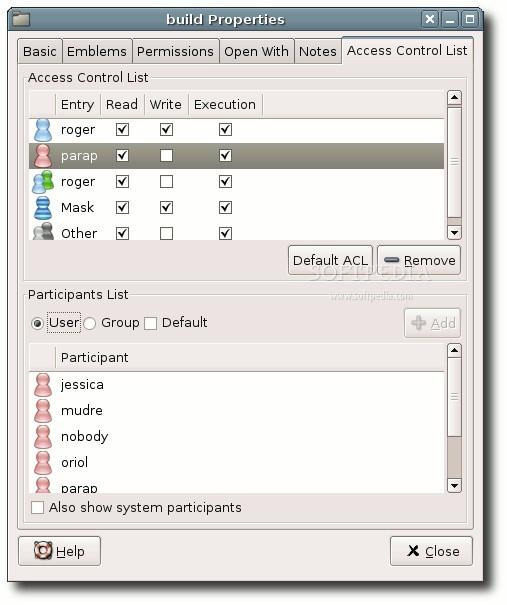The width and height of the screenshot is (507, 605).
Task: Click the pink user icon next to oriol
Action: coord(43,463)
